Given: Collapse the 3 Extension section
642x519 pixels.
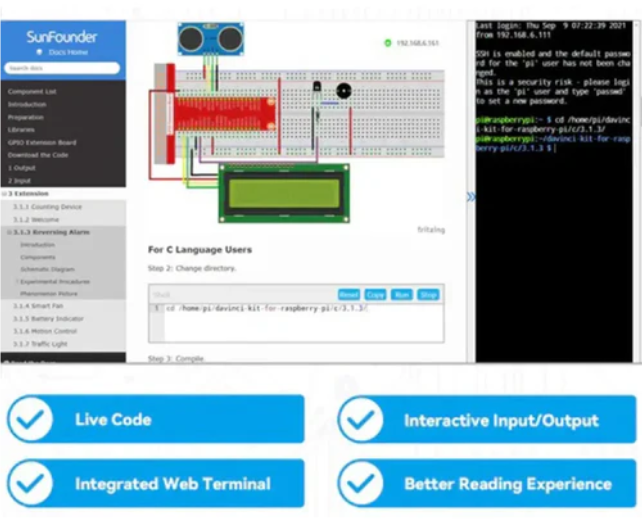Looking at the screenshot, I should pyautogui.click(x=4, y=193).
